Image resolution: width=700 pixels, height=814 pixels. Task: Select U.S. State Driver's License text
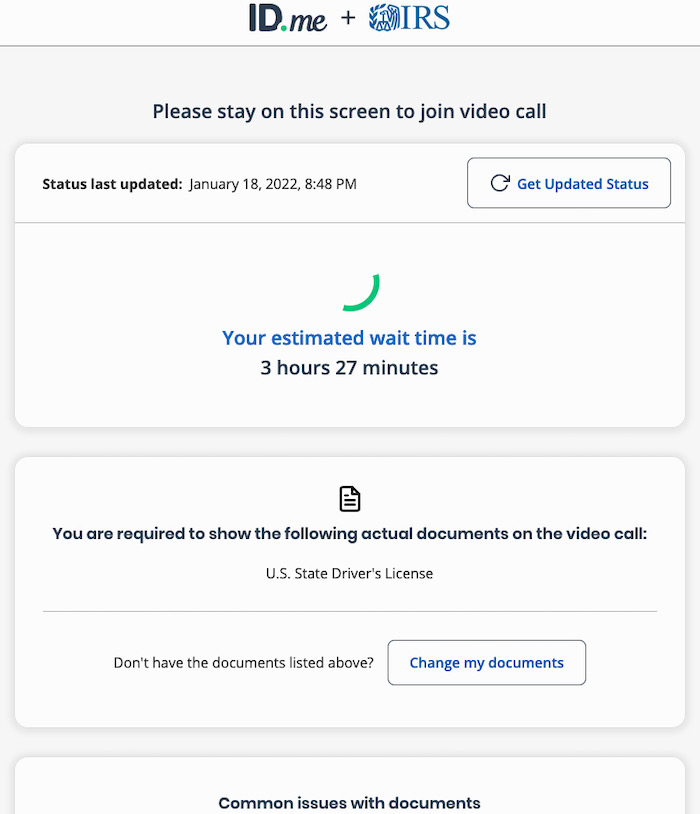pyautogui.click(x=349, y=573)
